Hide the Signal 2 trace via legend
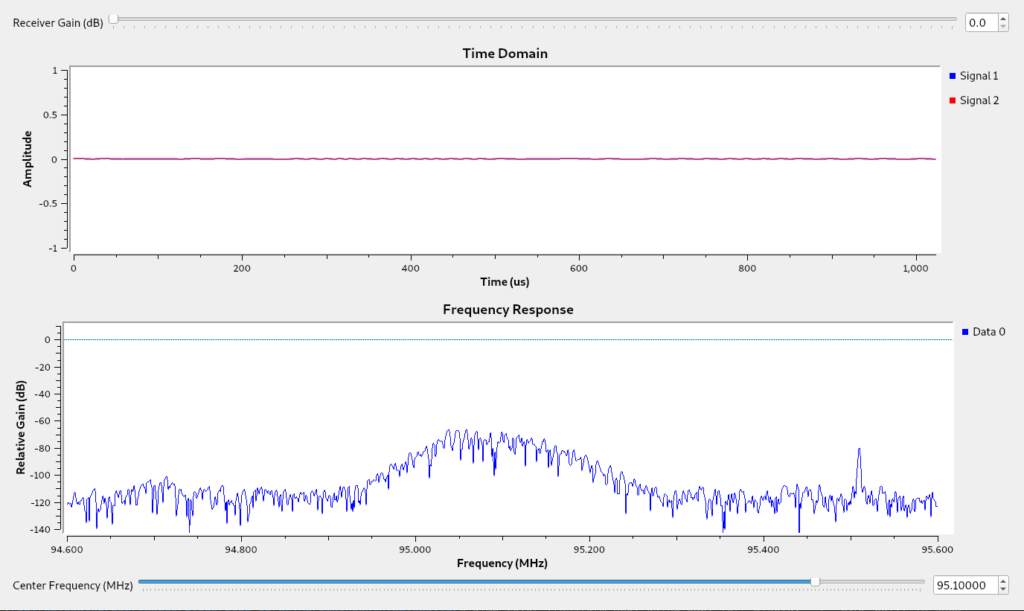Viewport: 1024px width, 611px height. (973, 100)
